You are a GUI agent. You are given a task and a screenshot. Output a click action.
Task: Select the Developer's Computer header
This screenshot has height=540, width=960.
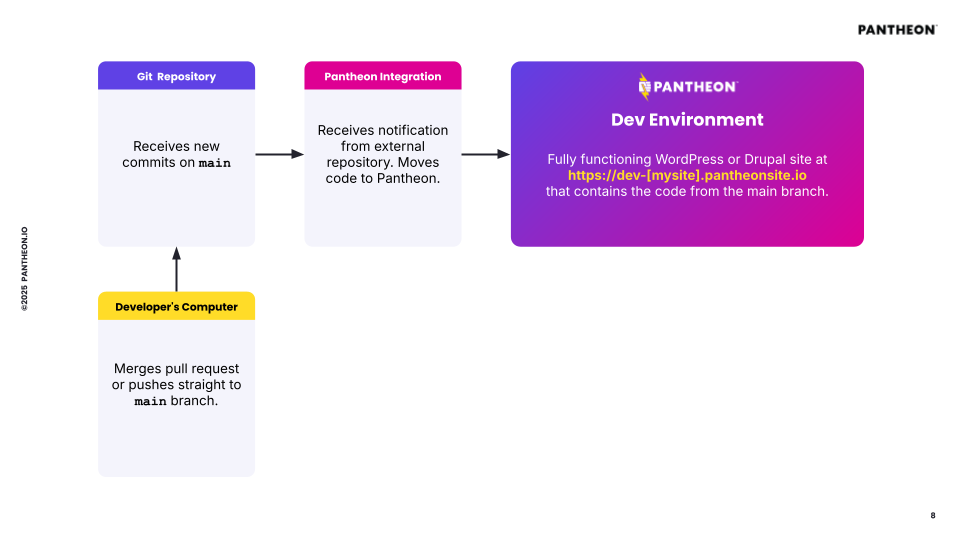click(x=176, y=306)
